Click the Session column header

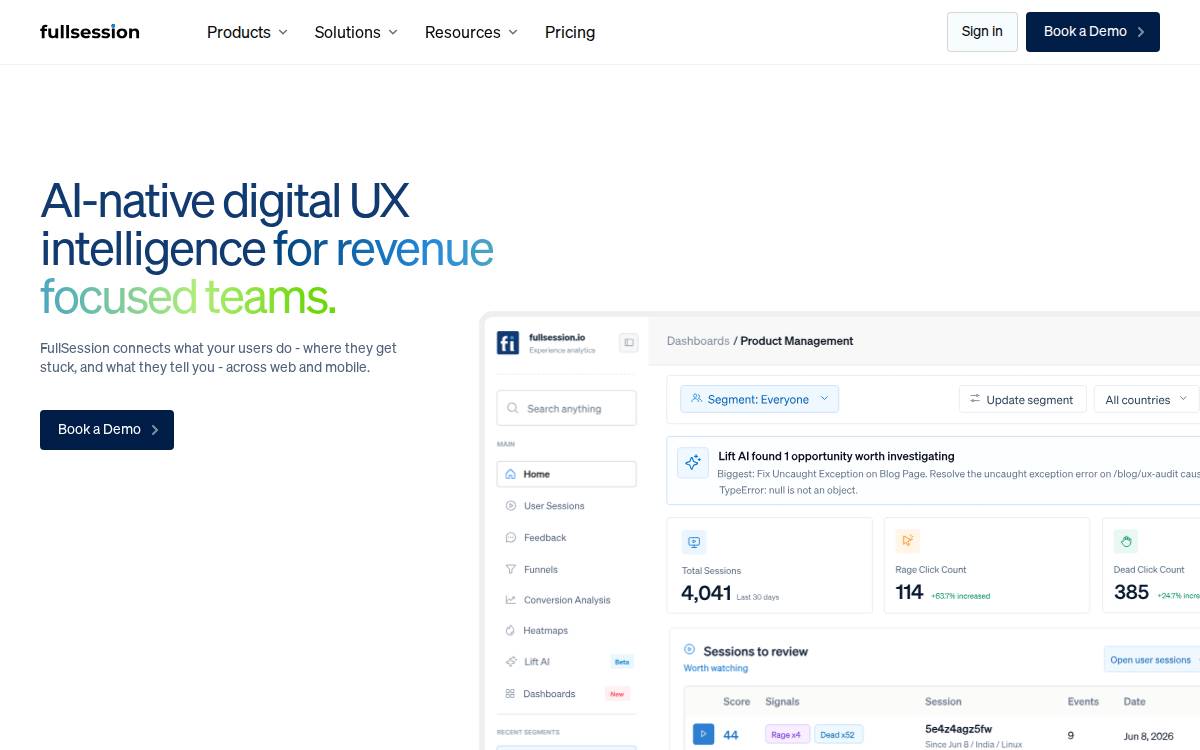(x=943, y=702)
